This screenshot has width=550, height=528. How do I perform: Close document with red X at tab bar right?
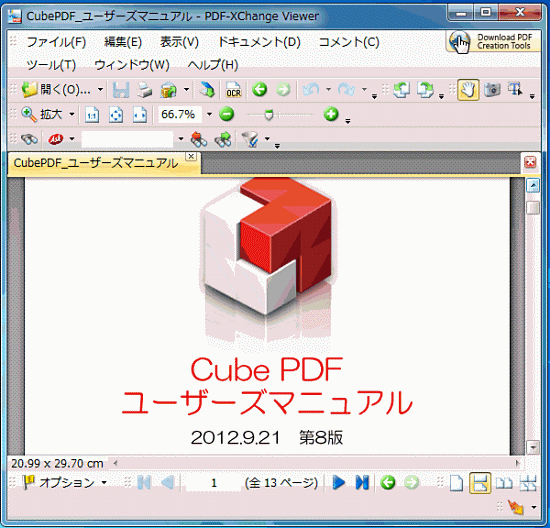pyautogui.click(x=530, y=162)
